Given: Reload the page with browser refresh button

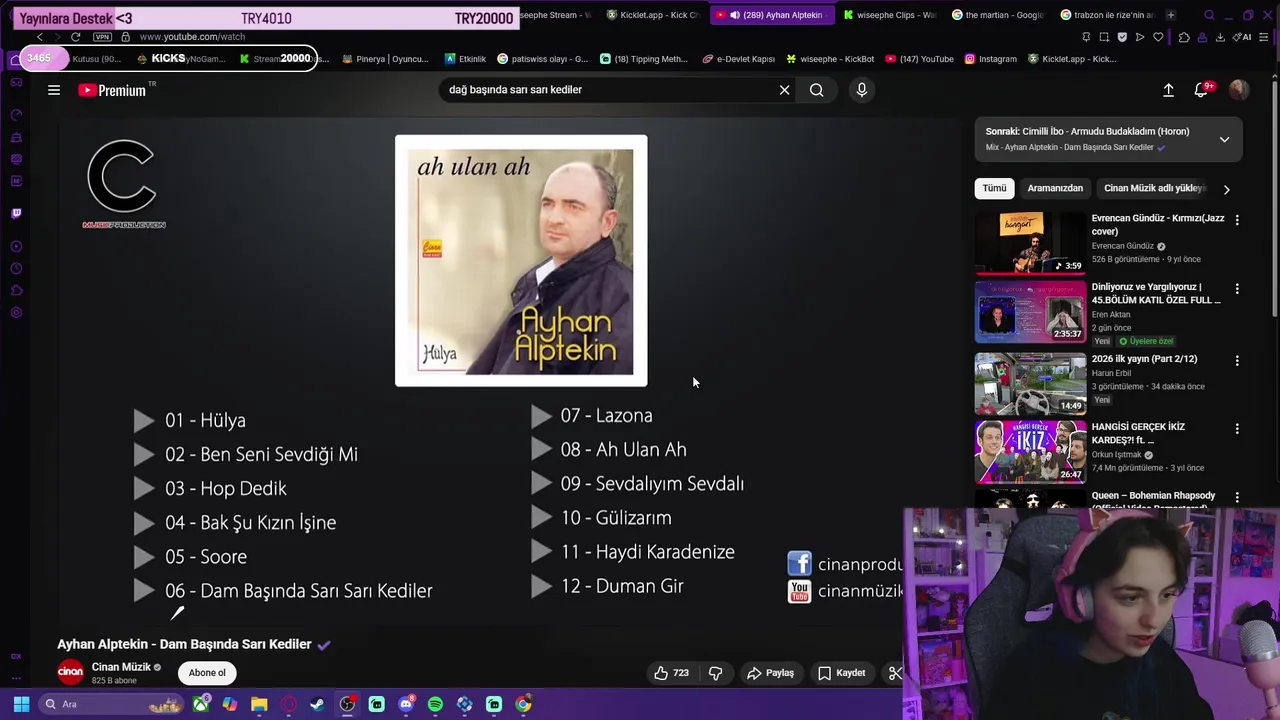Looking at the screenshot, I should [x=75, y=37].
